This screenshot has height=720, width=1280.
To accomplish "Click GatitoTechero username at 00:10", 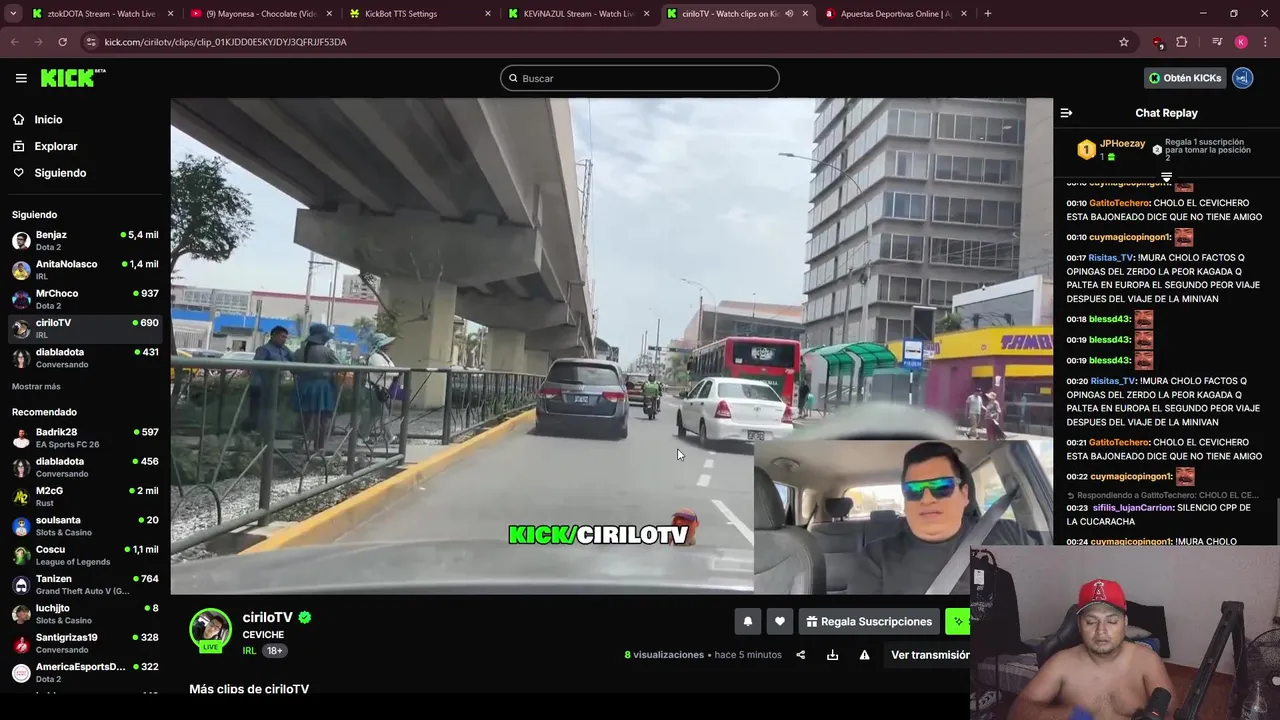I will [1119, 203].
